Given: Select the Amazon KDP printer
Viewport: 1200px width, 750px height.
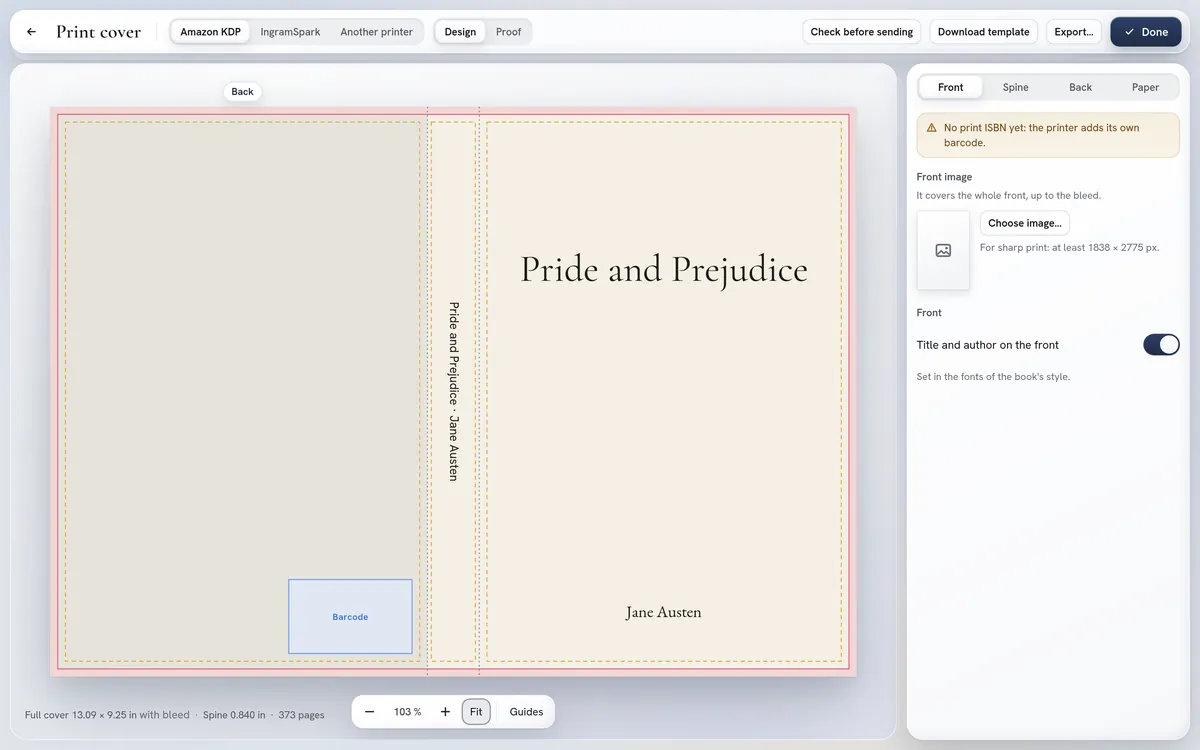Looking at the screenshot, I should click(210, 32).
